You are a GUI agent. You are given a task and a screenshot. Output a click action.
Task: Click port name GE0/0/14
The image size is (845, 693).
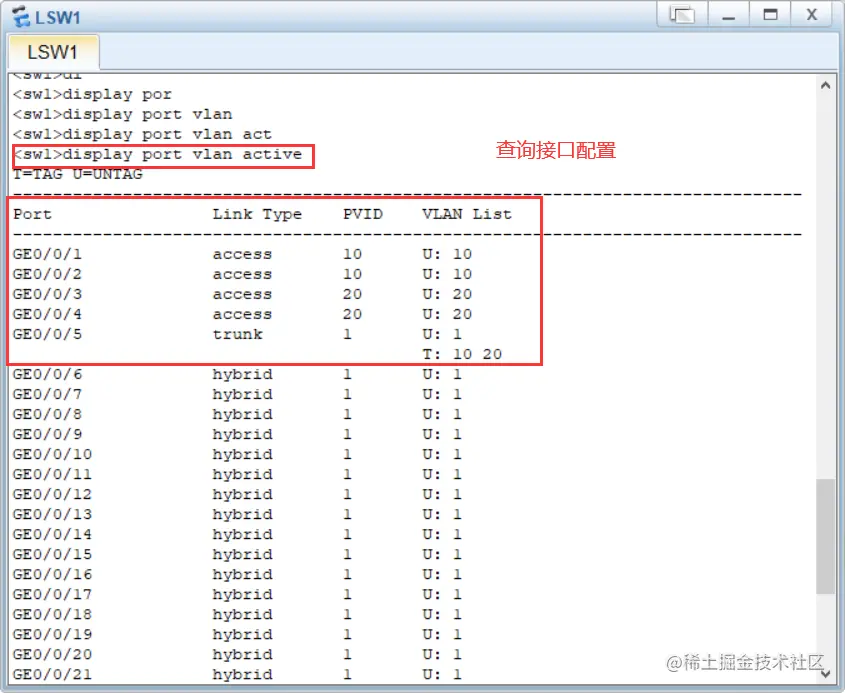point(52,533)
